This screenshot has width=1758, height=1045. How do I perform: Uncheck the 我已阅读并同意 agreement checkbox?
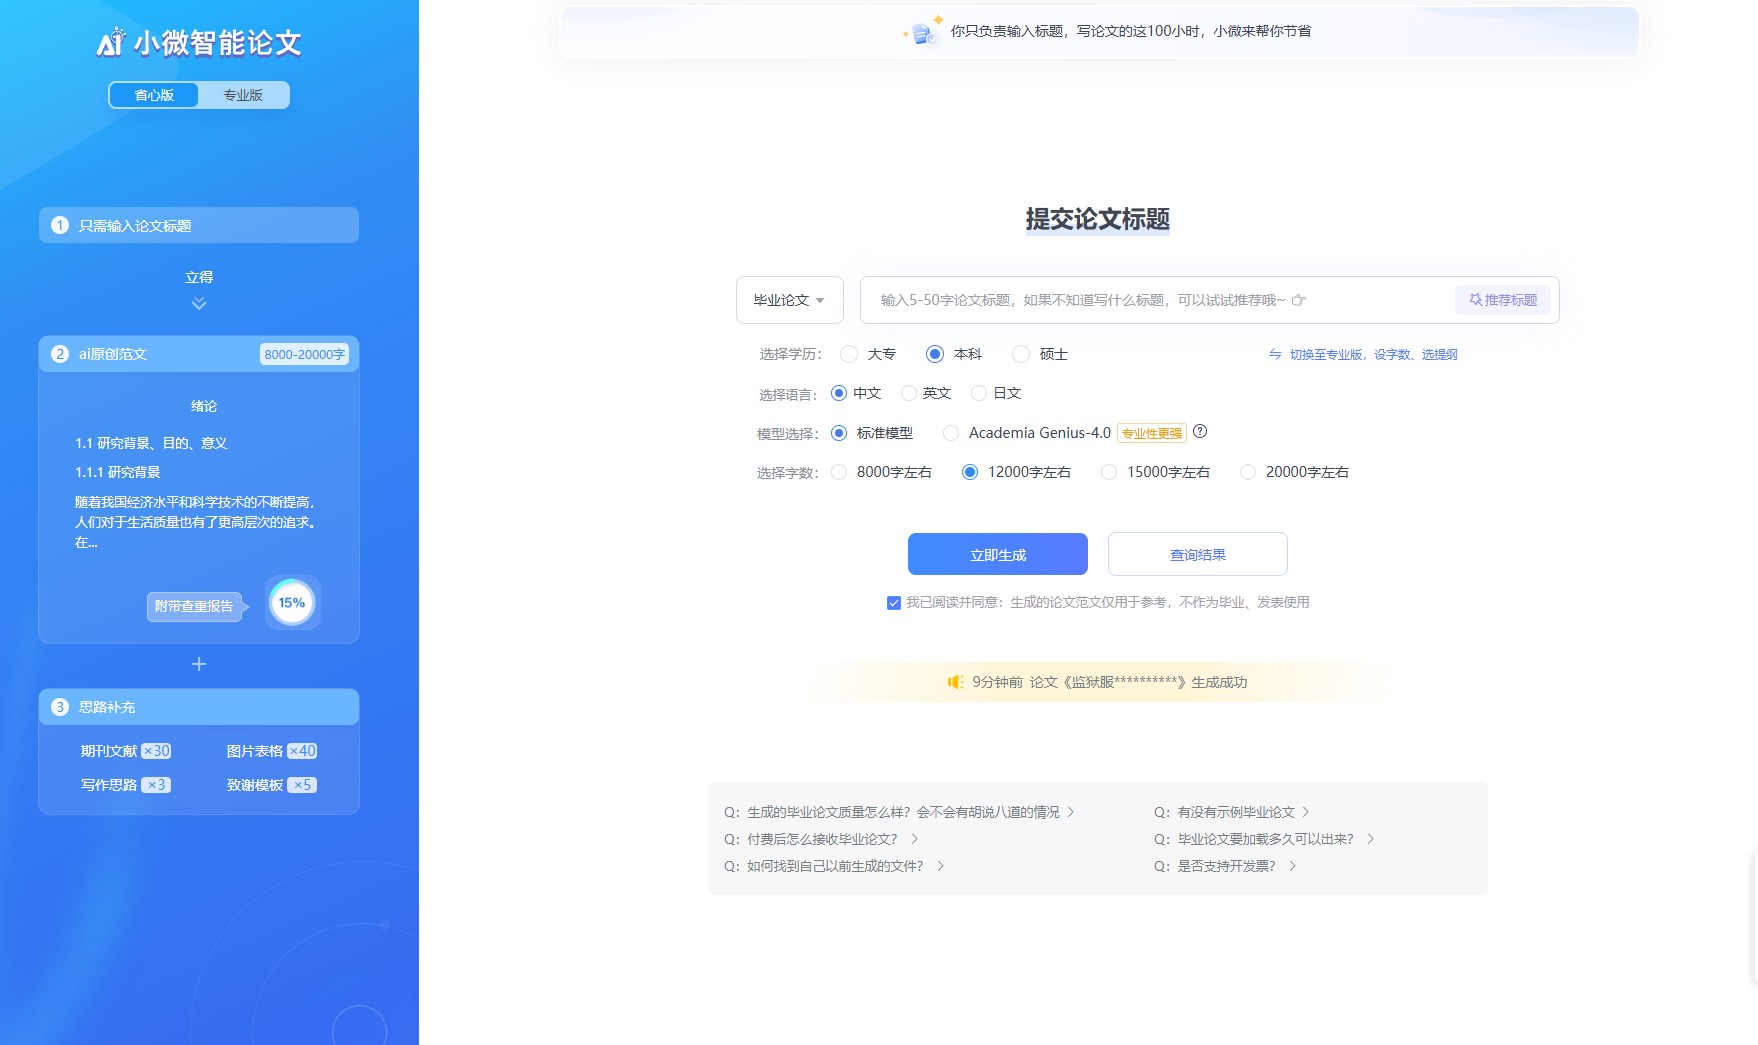point(893,602)
